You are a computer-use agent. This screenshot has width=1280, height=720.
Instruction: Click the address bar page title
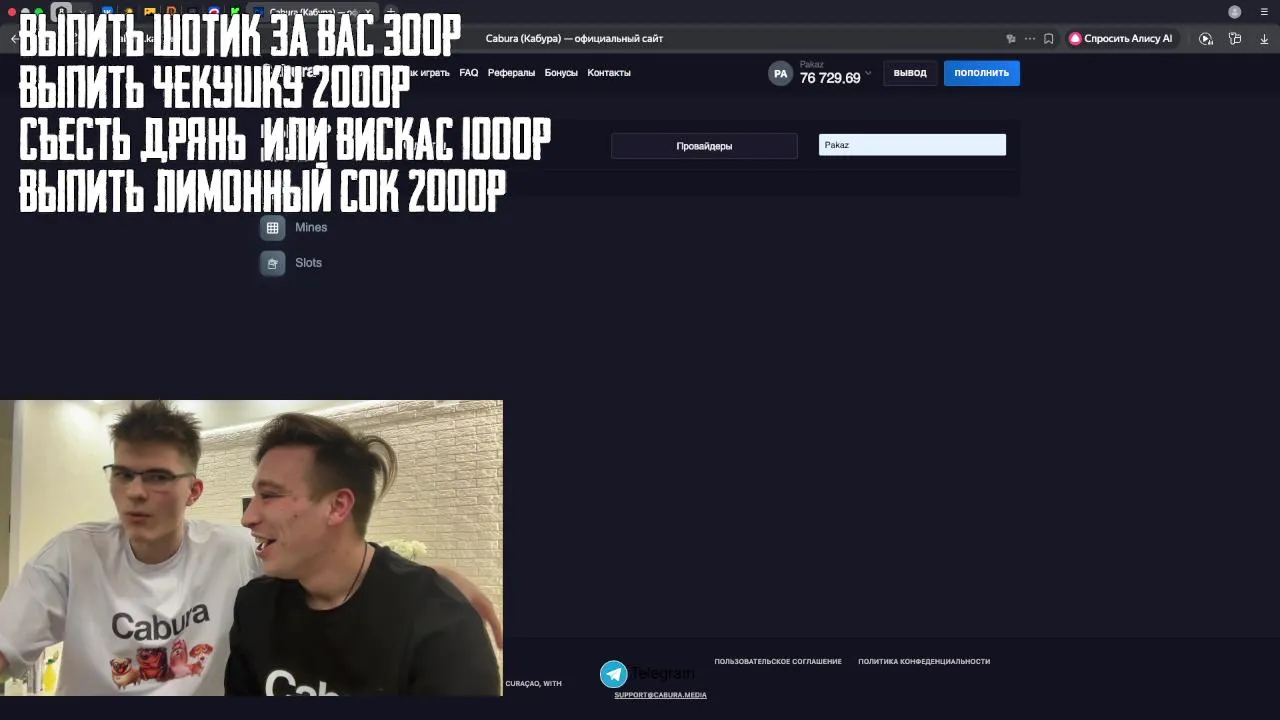574,39
